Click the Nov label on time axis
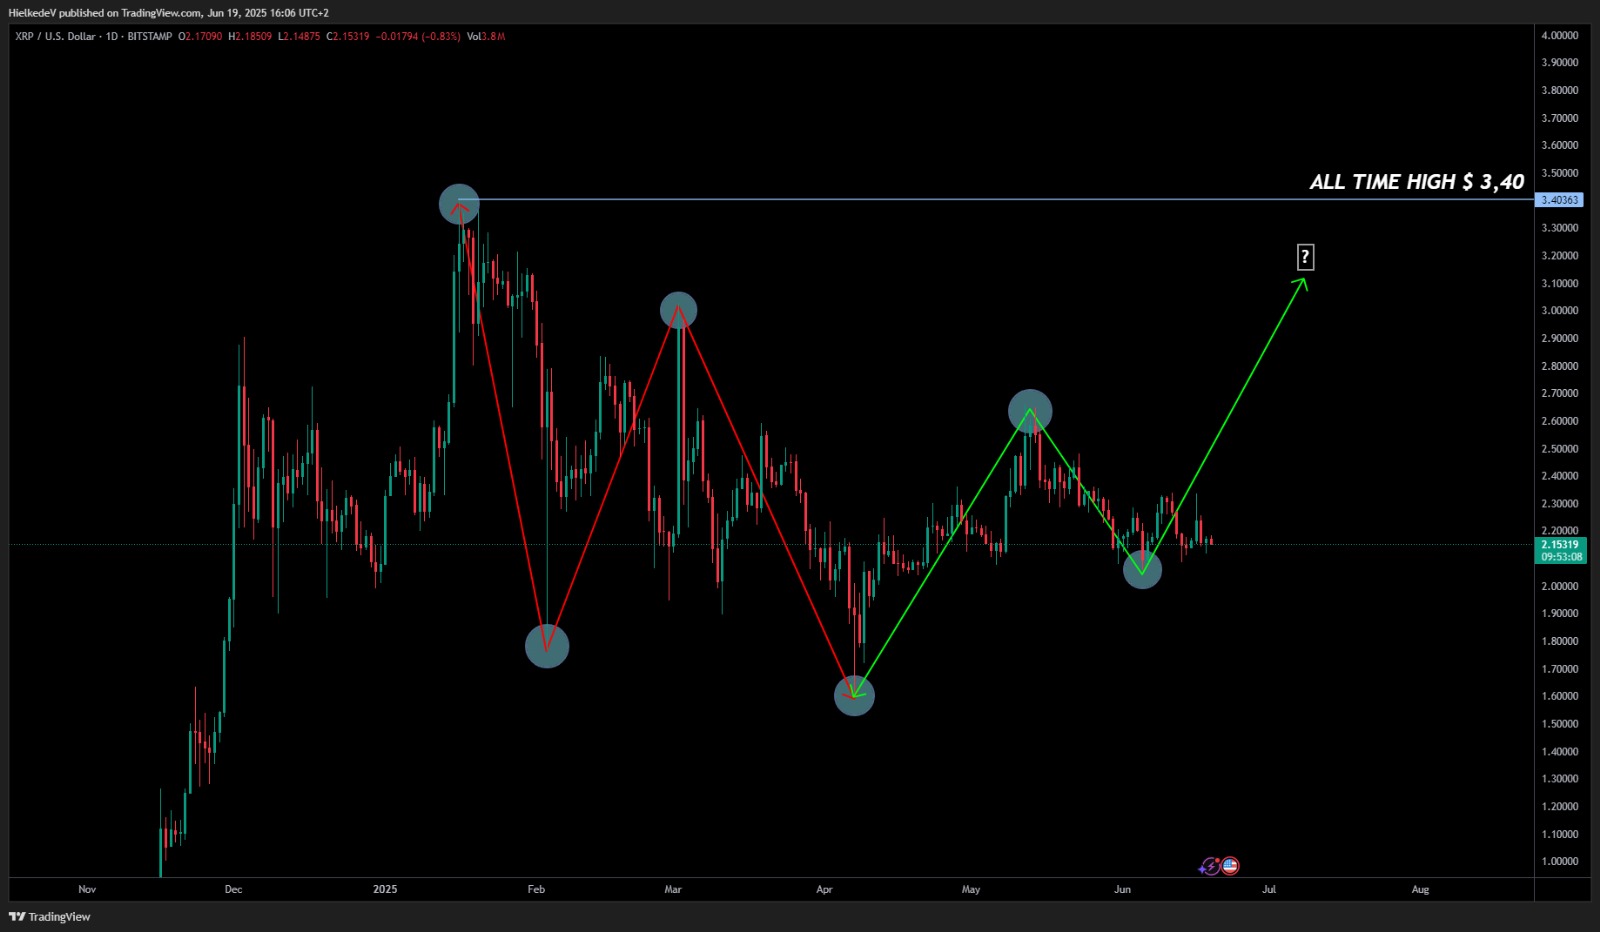Viewport: 1600px width, 932px height. point(87,889)
